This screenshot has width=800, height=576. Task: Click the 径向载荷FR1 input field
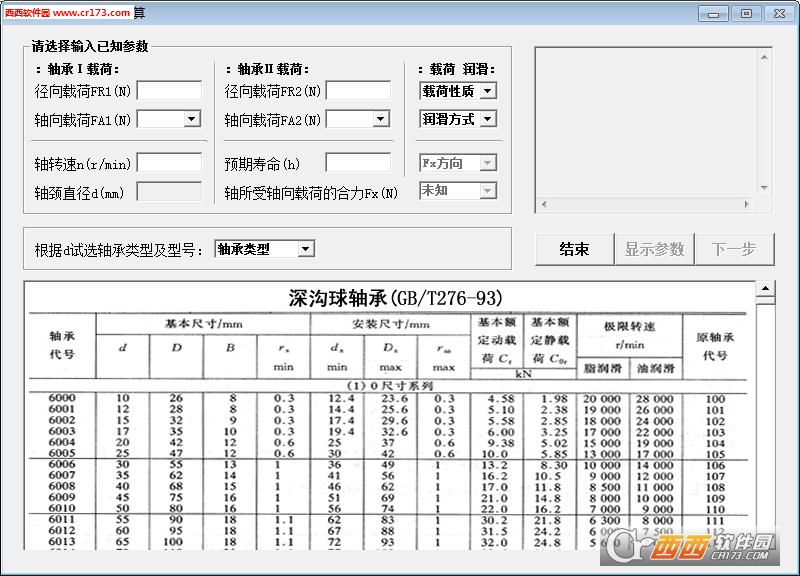[x=169, y=91]
